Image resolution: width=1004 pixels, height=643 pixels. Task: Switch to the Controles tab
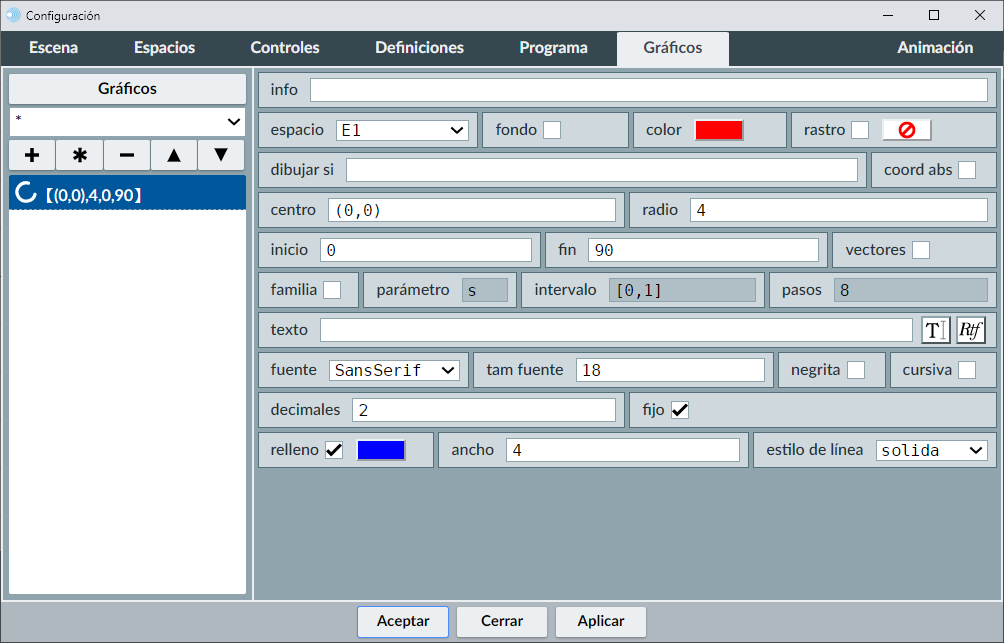(x=285, y=48)
